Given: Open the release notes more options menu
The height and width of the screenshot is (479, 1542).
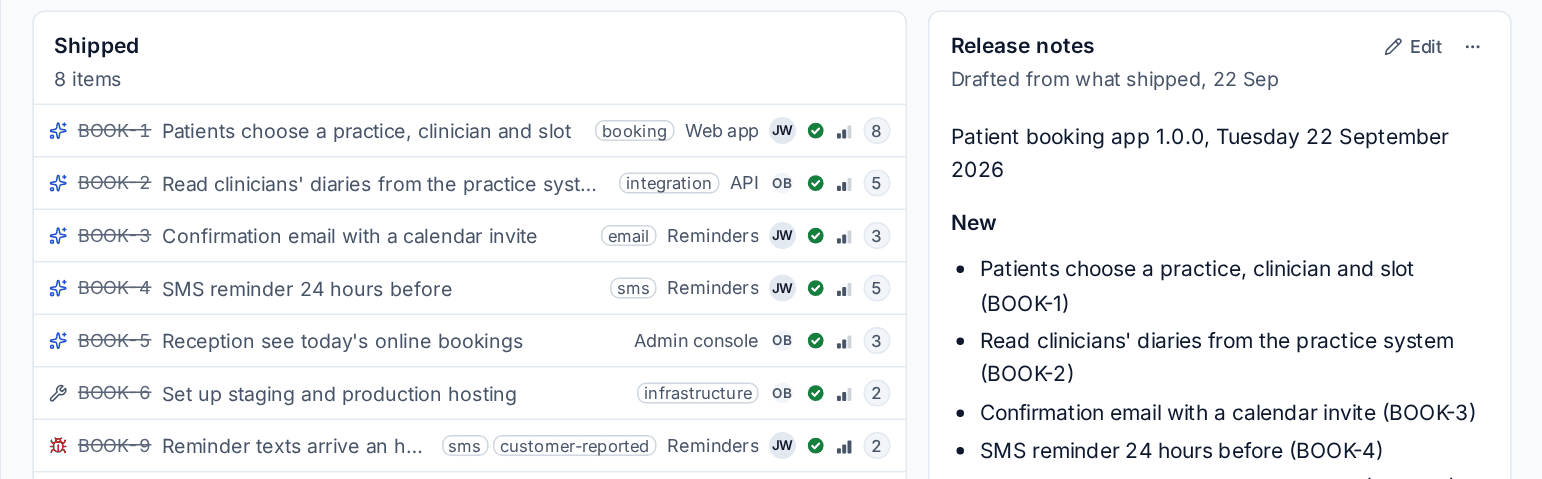Looking at the screenshot, I should 1472,47.
